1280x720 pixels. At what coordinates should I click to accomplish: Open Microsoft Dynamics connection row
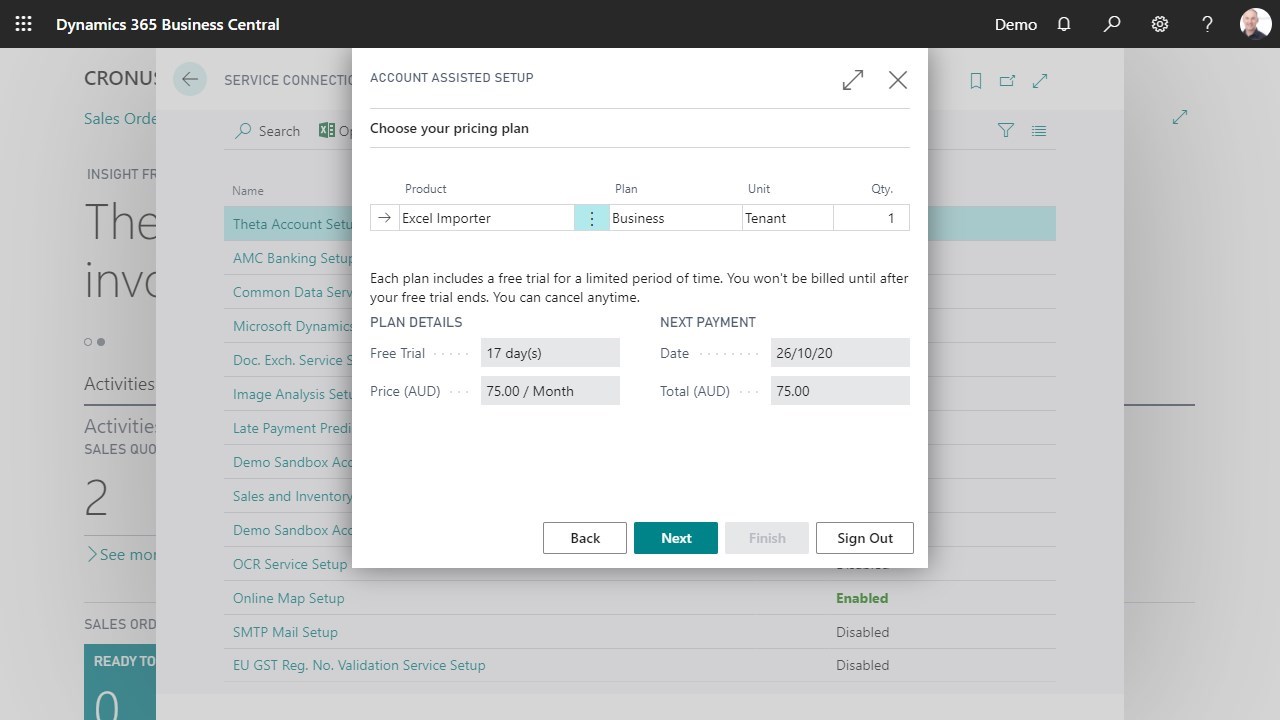292,326
